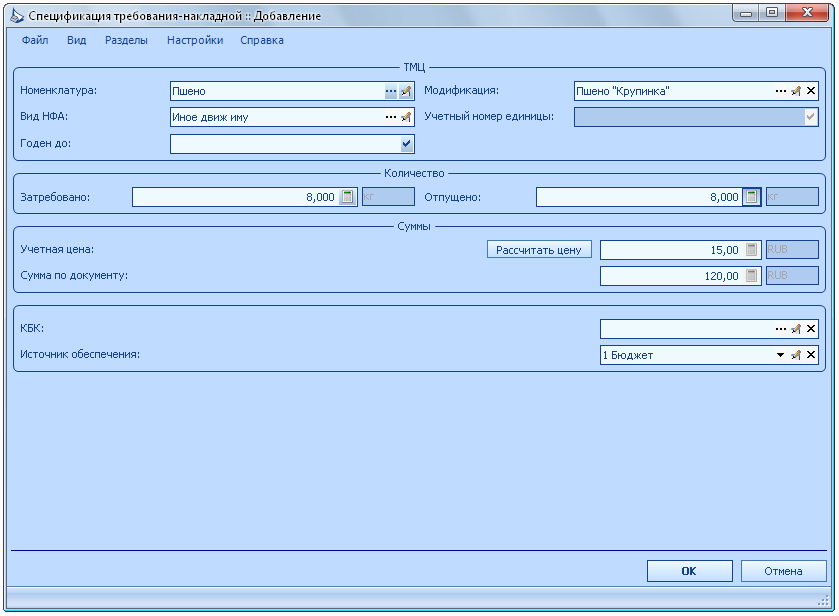
Task: Open the Вид НФА lookup ellipsis button
Action: tap(391, 117)
